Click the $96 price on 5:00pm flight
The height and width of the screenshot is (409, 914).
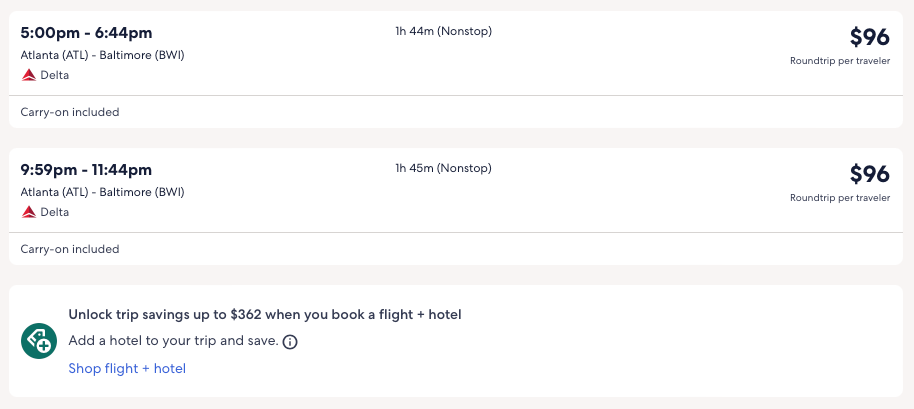point(869,37)
